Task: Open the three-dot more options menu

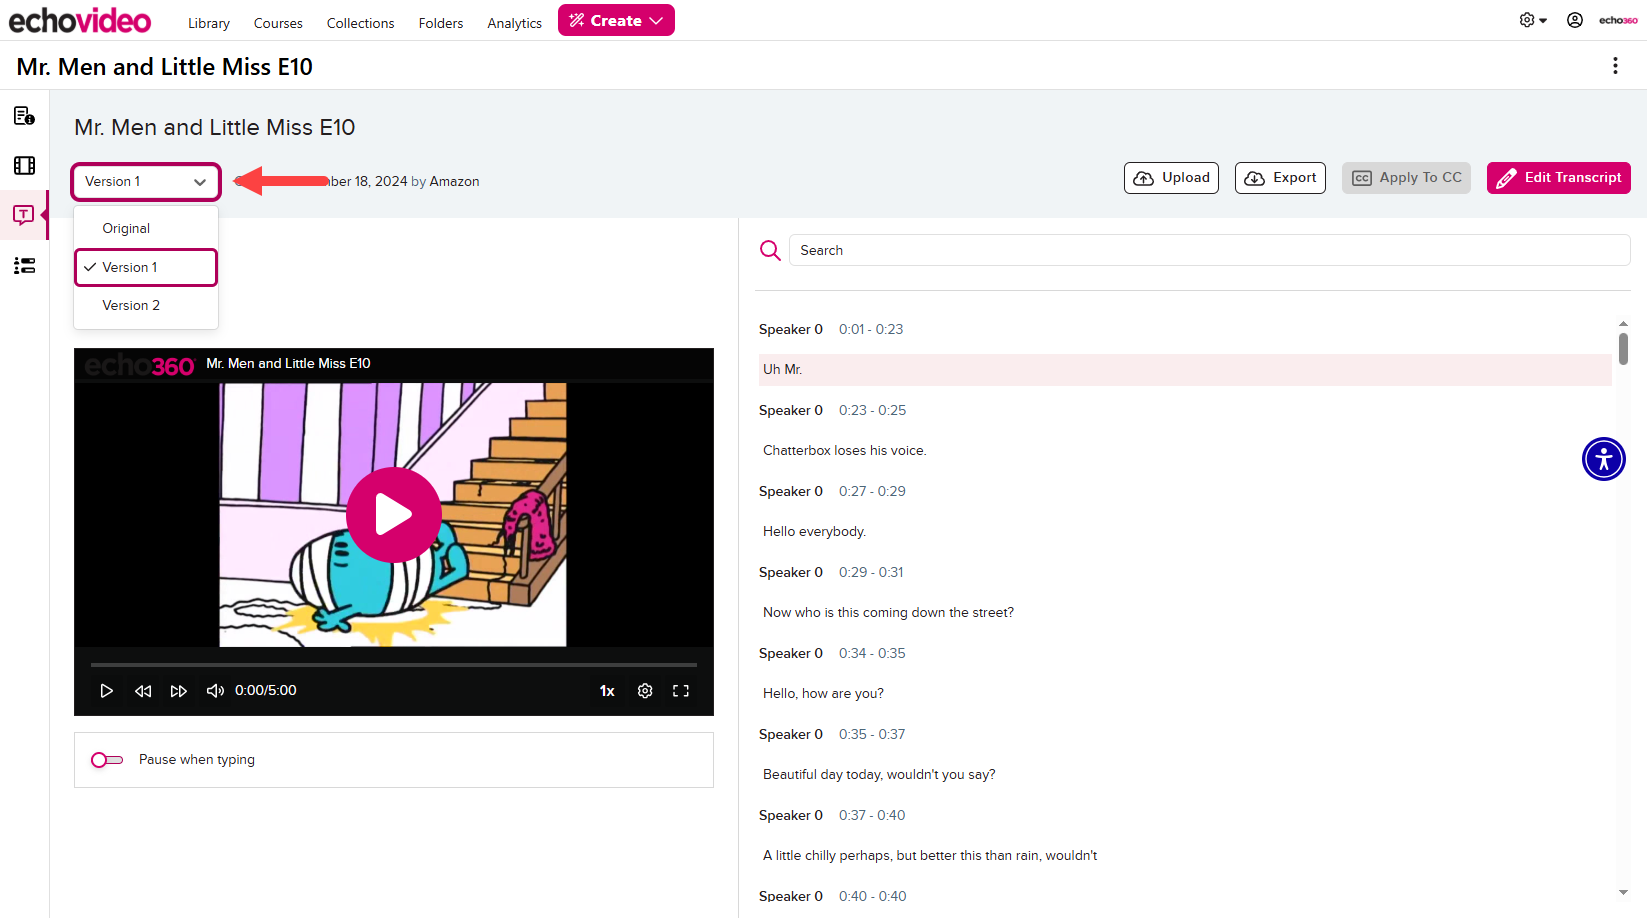Action: tap(1615, 66)
